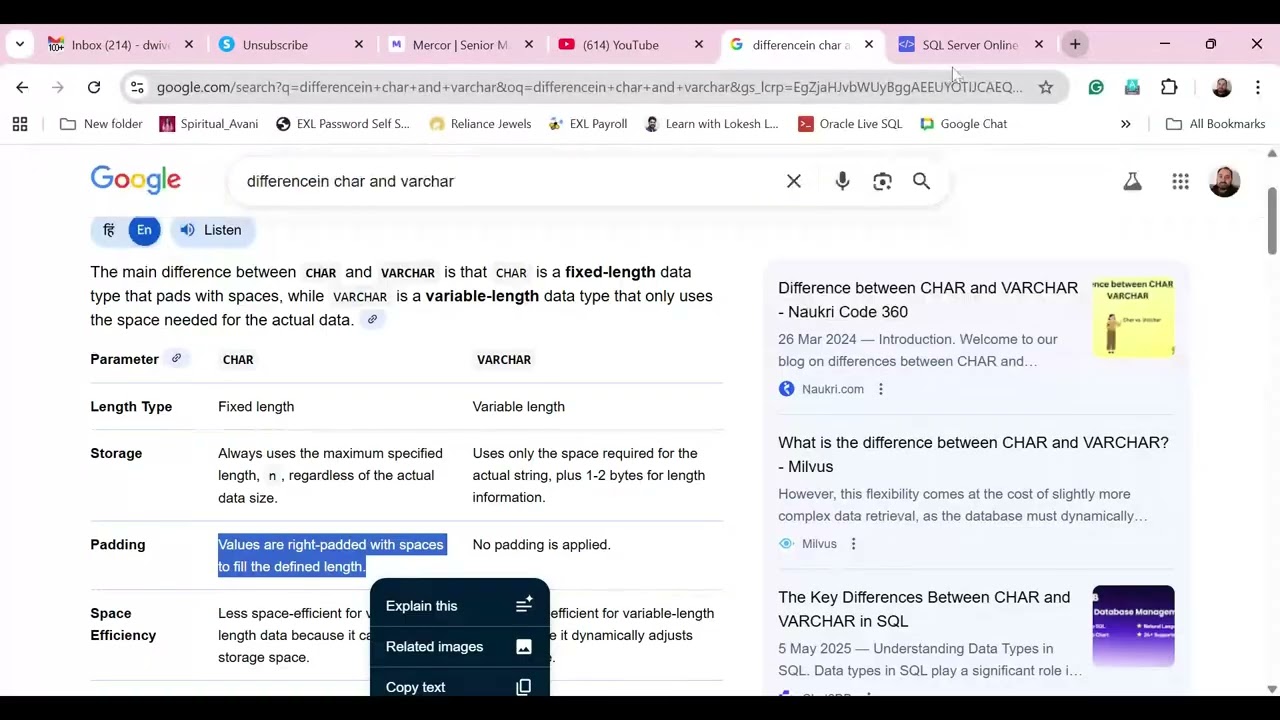Open the green extension icon beside Grammarly
The image size is (1280, 720).
[1132, 87]
